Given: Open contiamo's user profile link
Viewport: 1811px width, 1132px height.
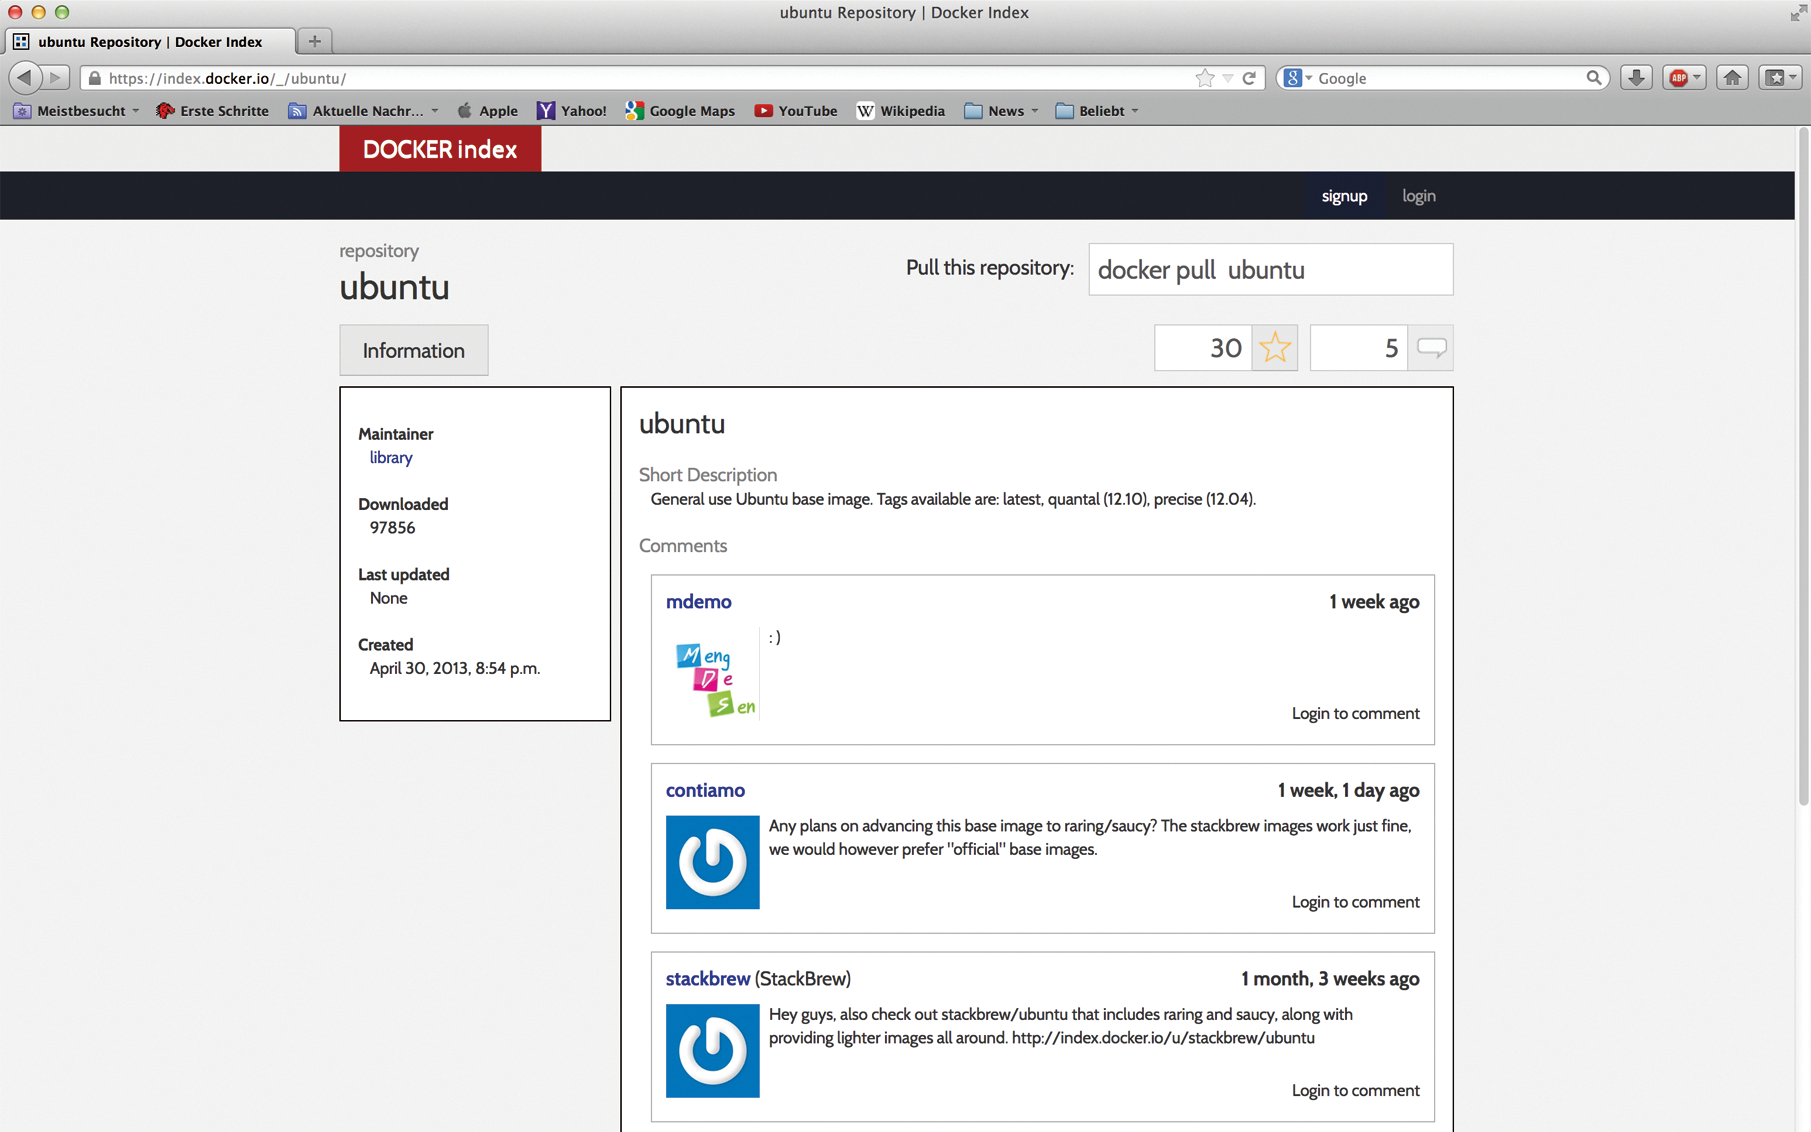Looking at the screenshot, I should pyautogui.click(x=705, y=790).
